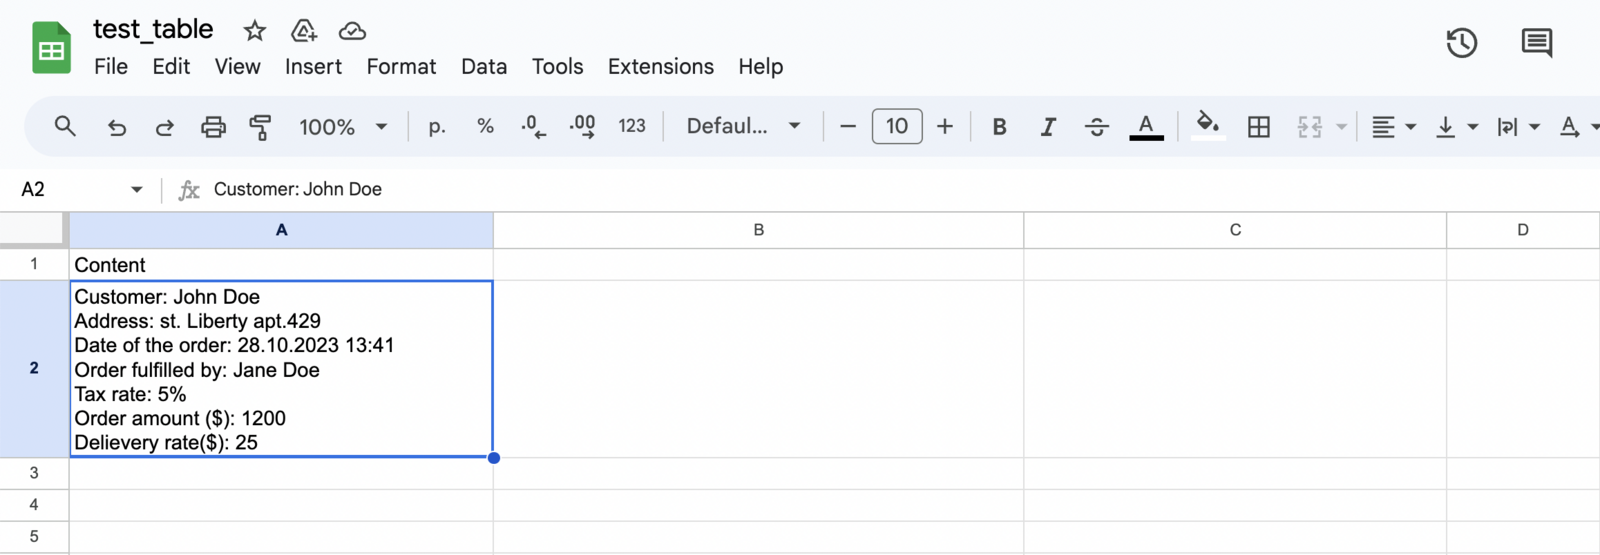Open the comments panel icon

tap(1536, 43)
